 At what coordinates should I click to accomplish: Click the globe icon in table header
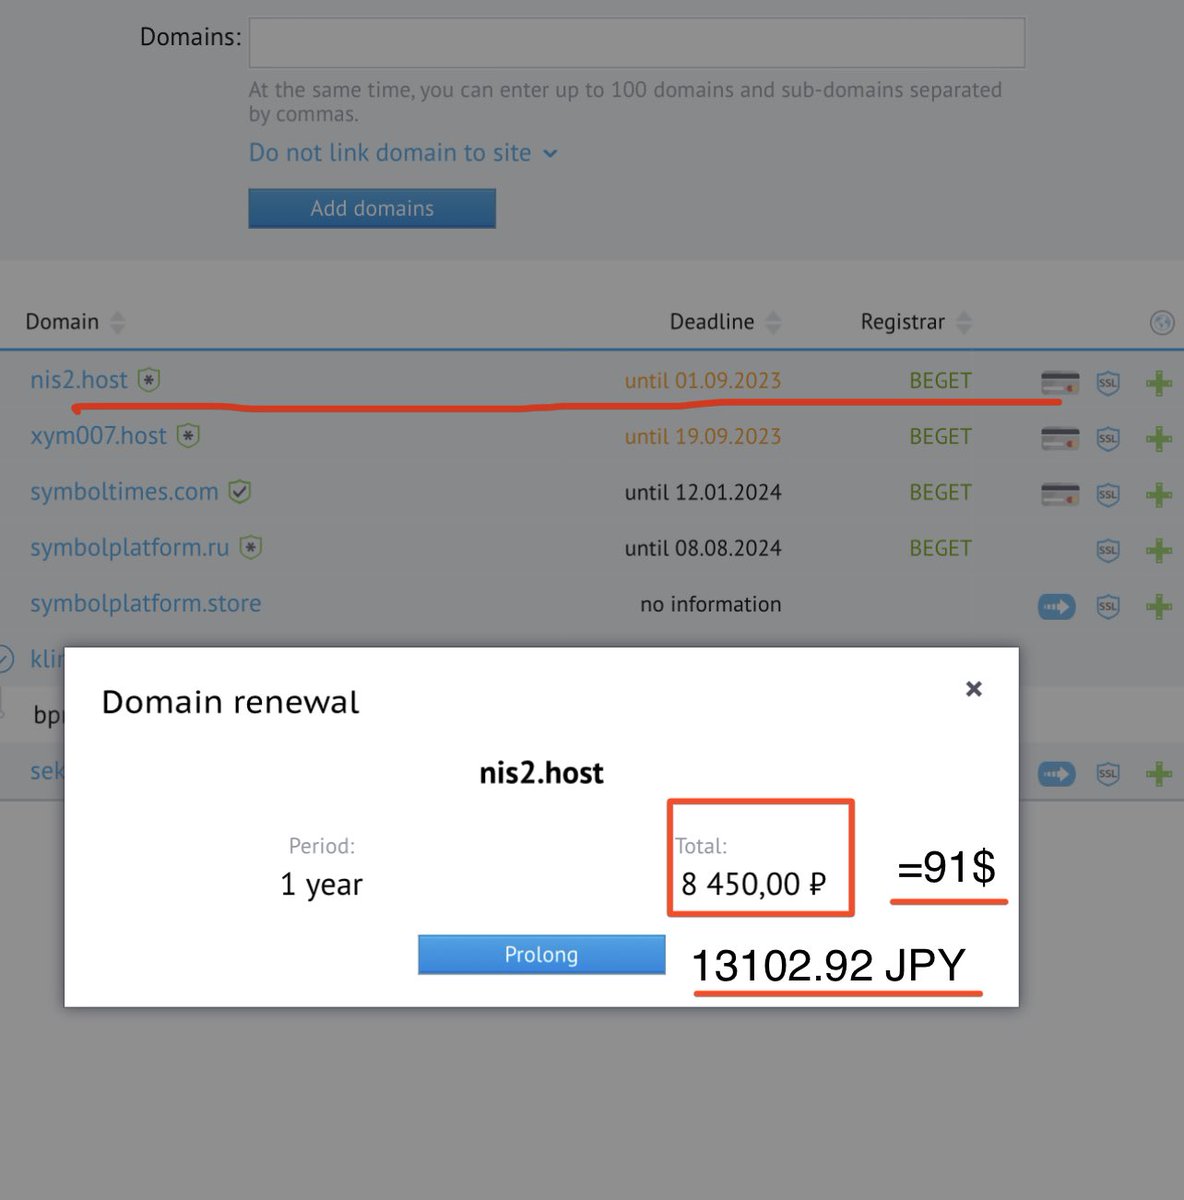pos(1162,322)
